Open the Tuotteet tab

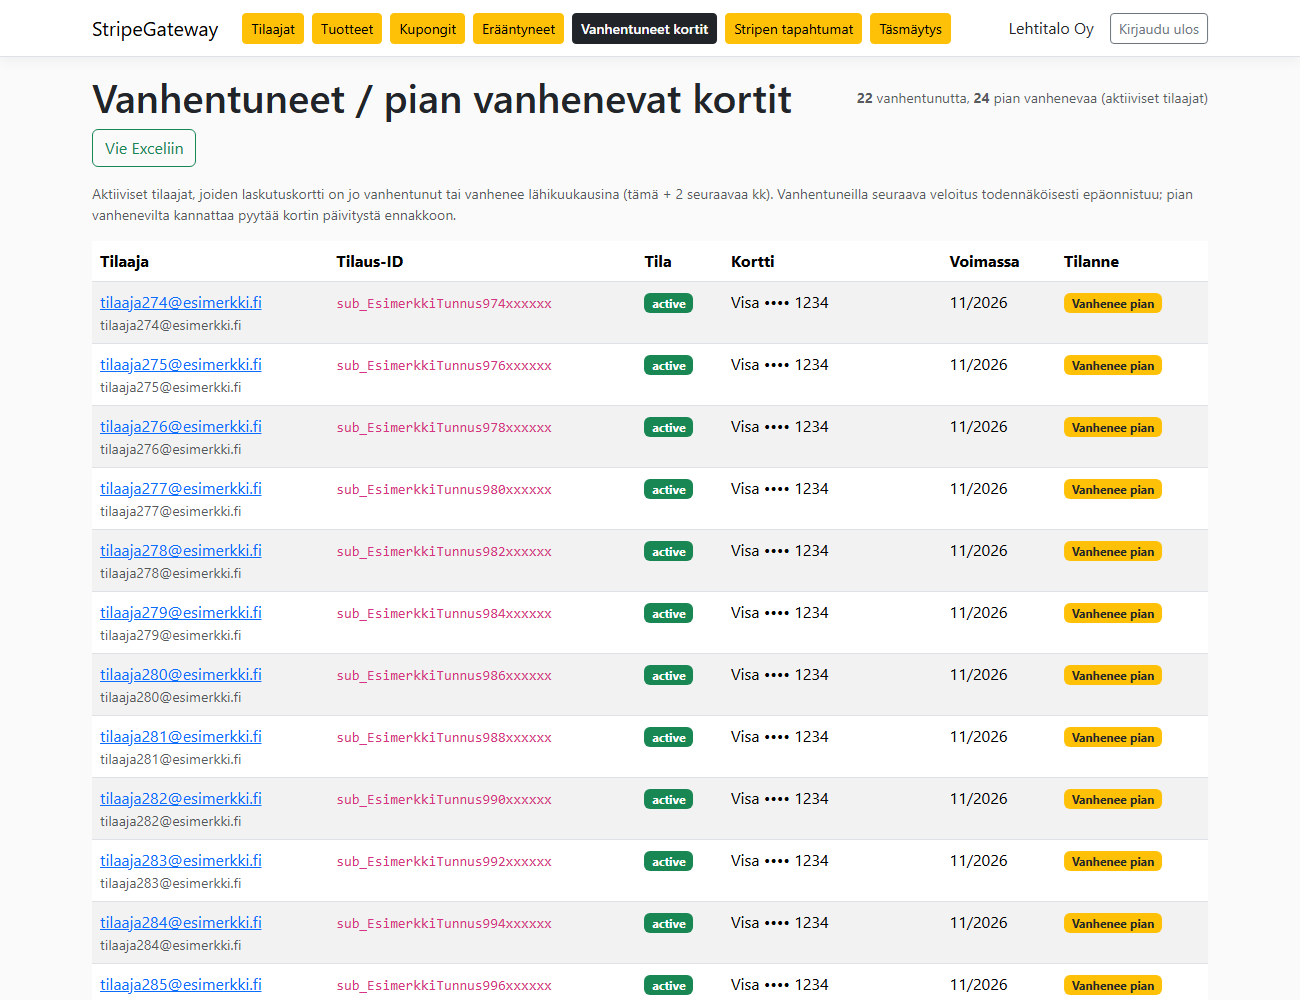tap(347, 29)
